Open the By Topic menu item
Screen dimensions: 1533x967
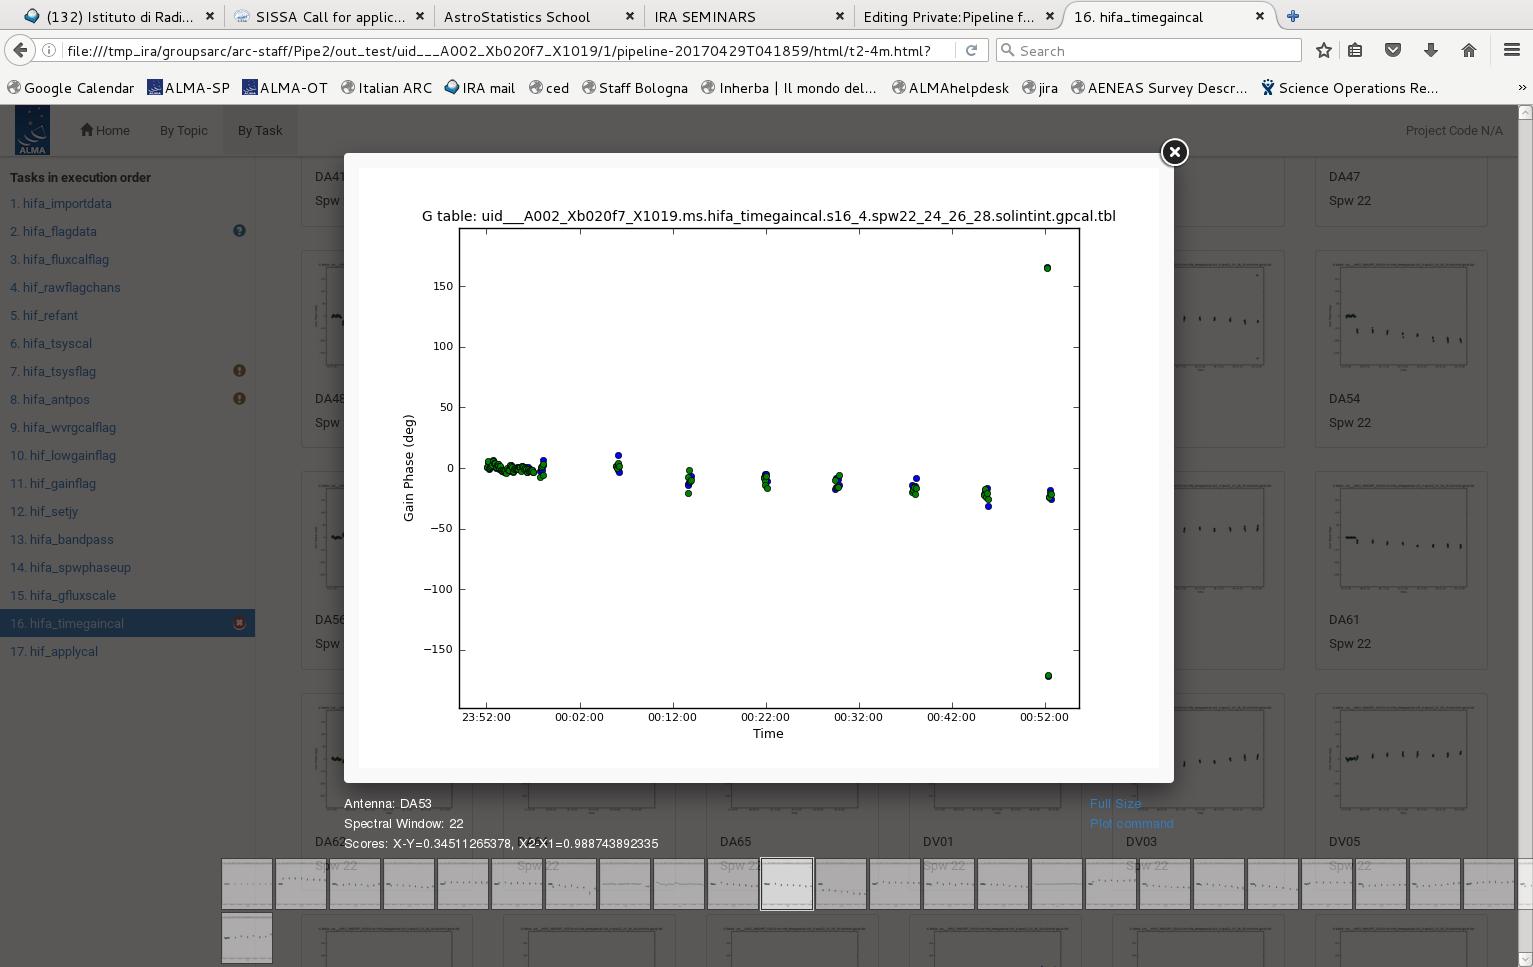[184, 130]
